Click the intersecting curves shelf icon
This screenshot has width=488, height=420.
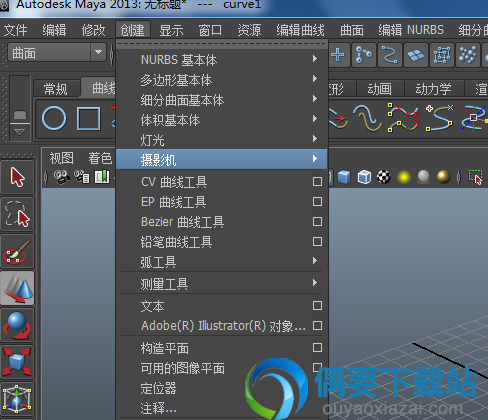474,118
